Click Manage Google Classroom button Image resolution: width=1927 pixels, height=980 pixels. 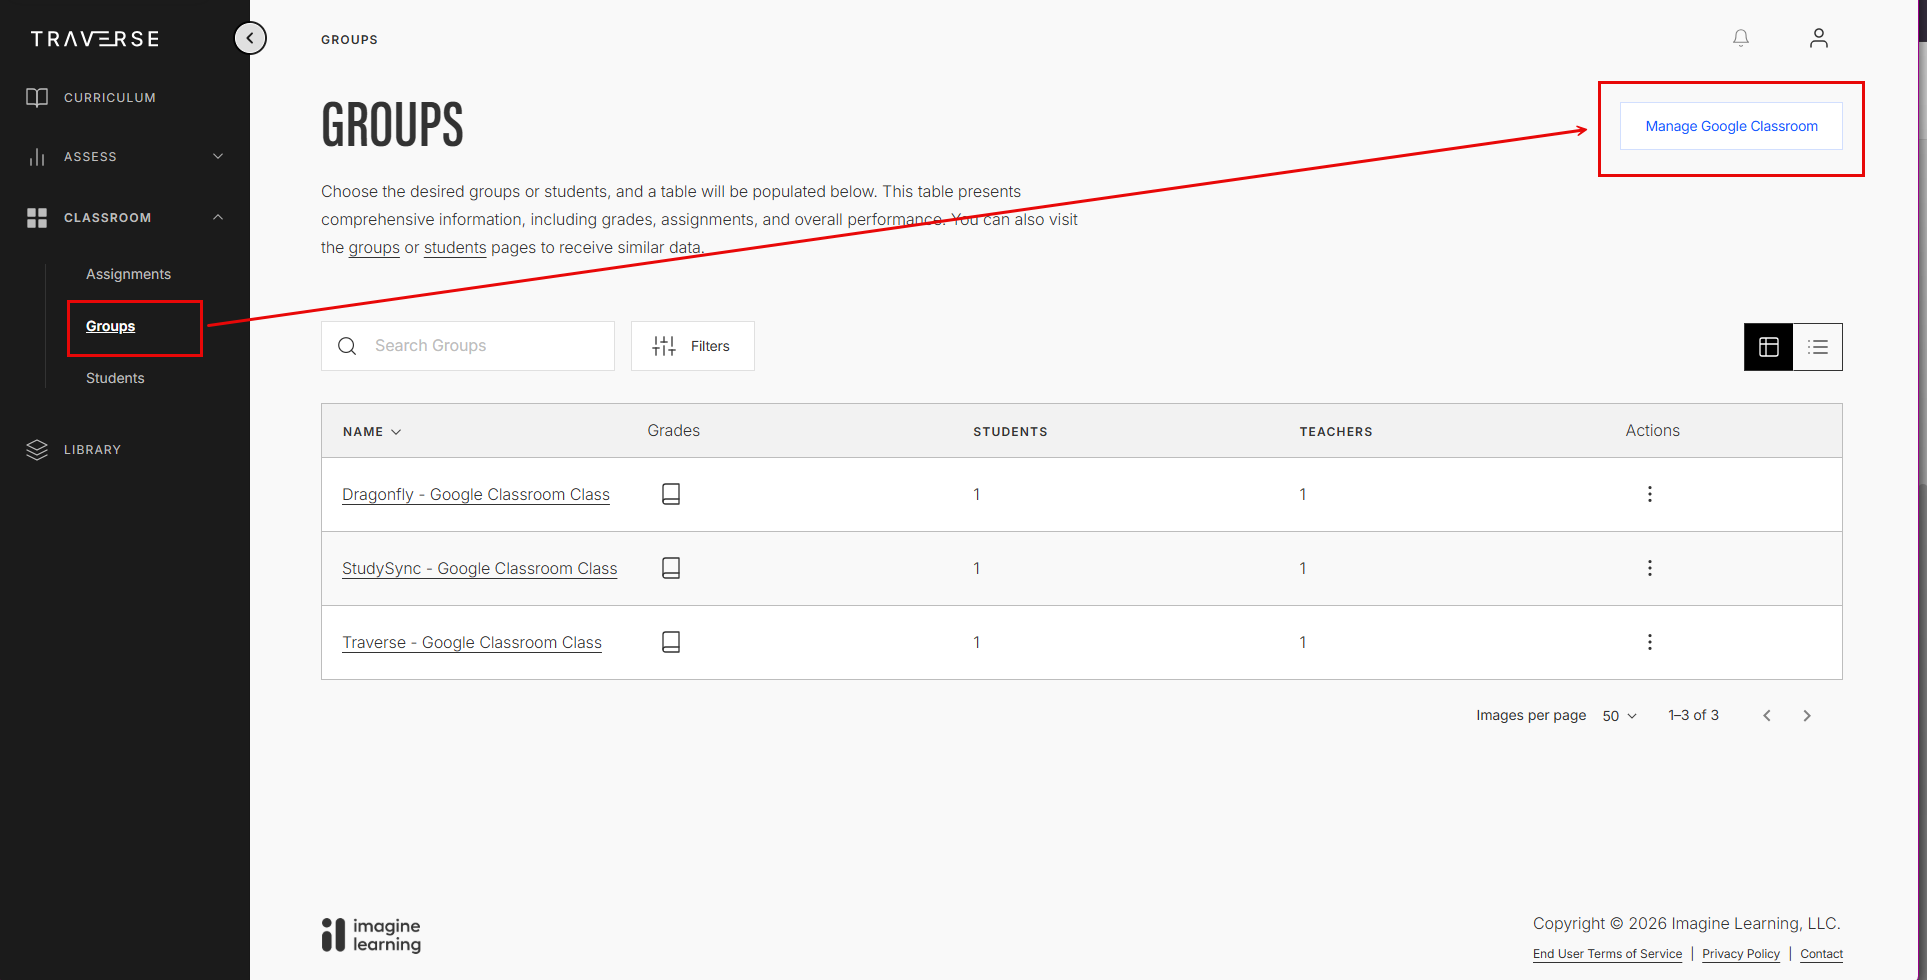click(x=1731, y=126)
